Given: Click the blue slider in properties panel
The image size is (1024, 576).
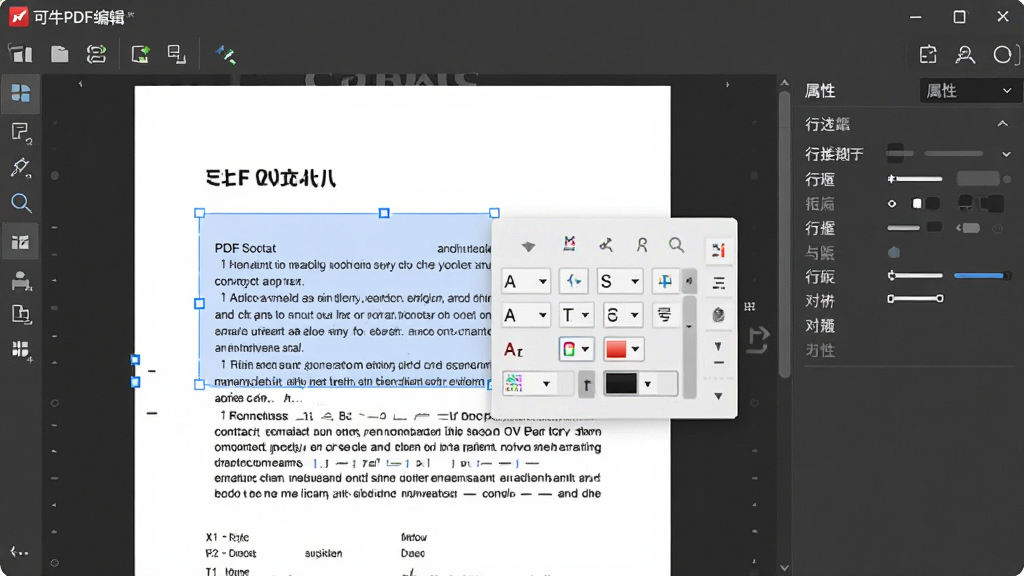Looking at the screenshot, I should click(982, 276).
